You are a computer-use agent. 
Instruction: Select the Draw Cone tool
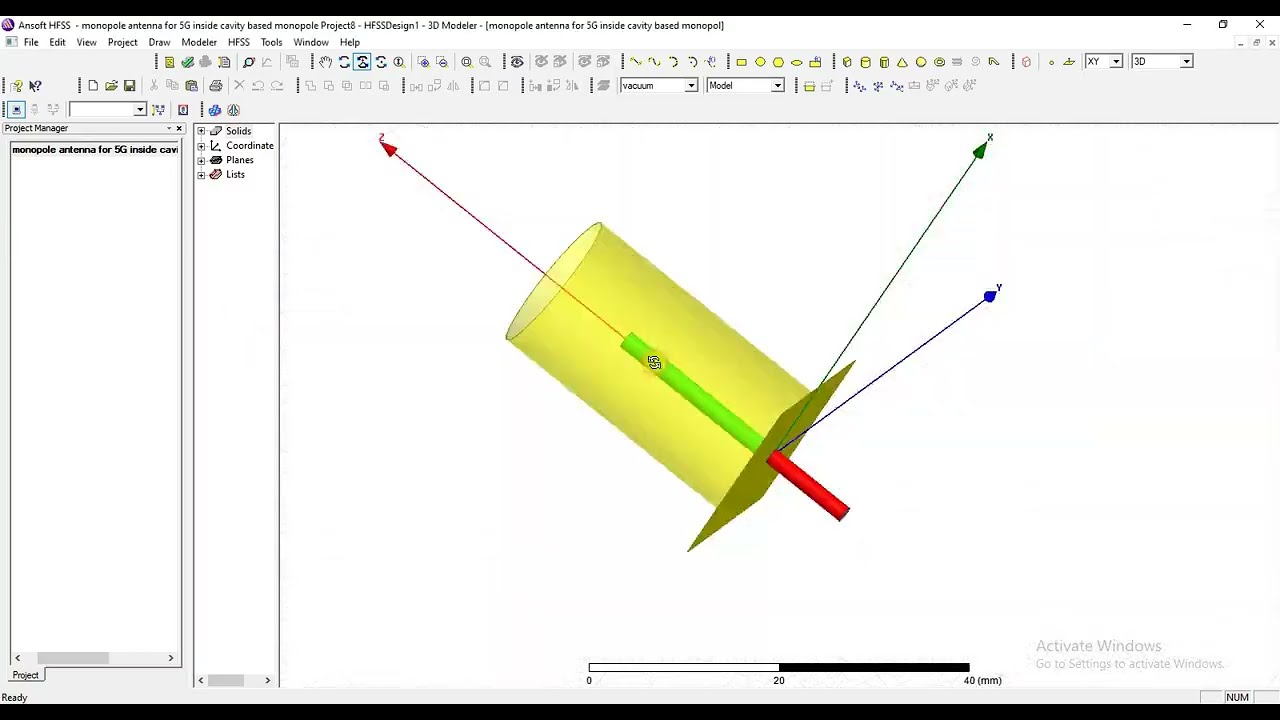pyautogui.click(x=902, y=62)
